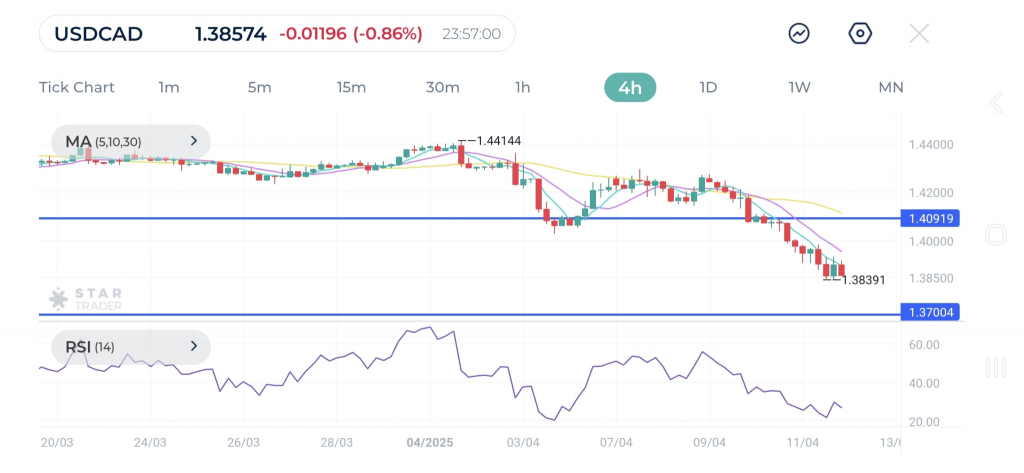1024x473 pixels.
Task: Switch to the Tick Chart timeframe
Action: 77,87
